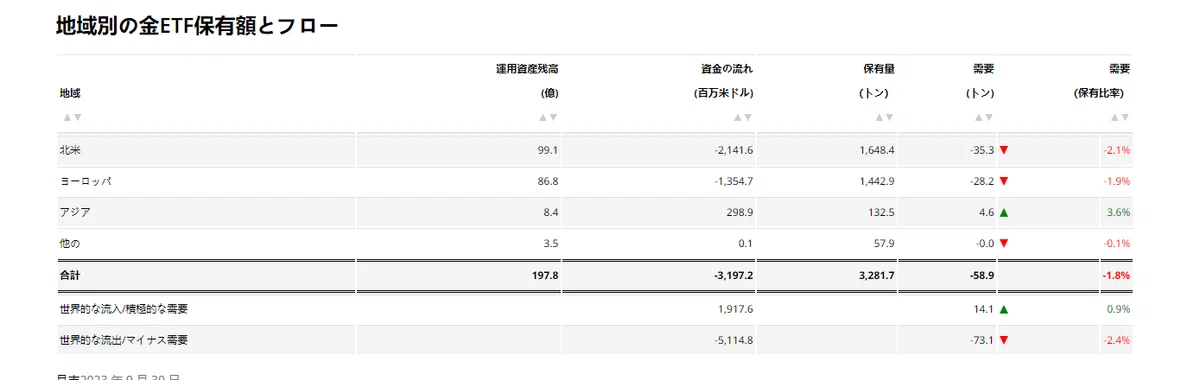Click red arrow in 世界的な流出 row

point(1004,340)
